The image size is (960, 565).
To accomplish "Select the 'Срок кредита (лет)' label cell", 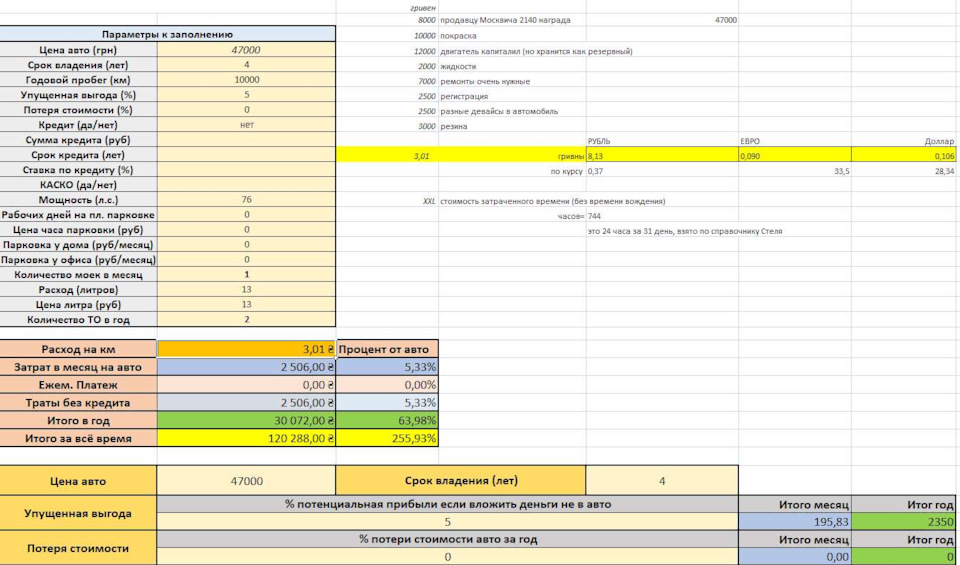I will 78,155.
